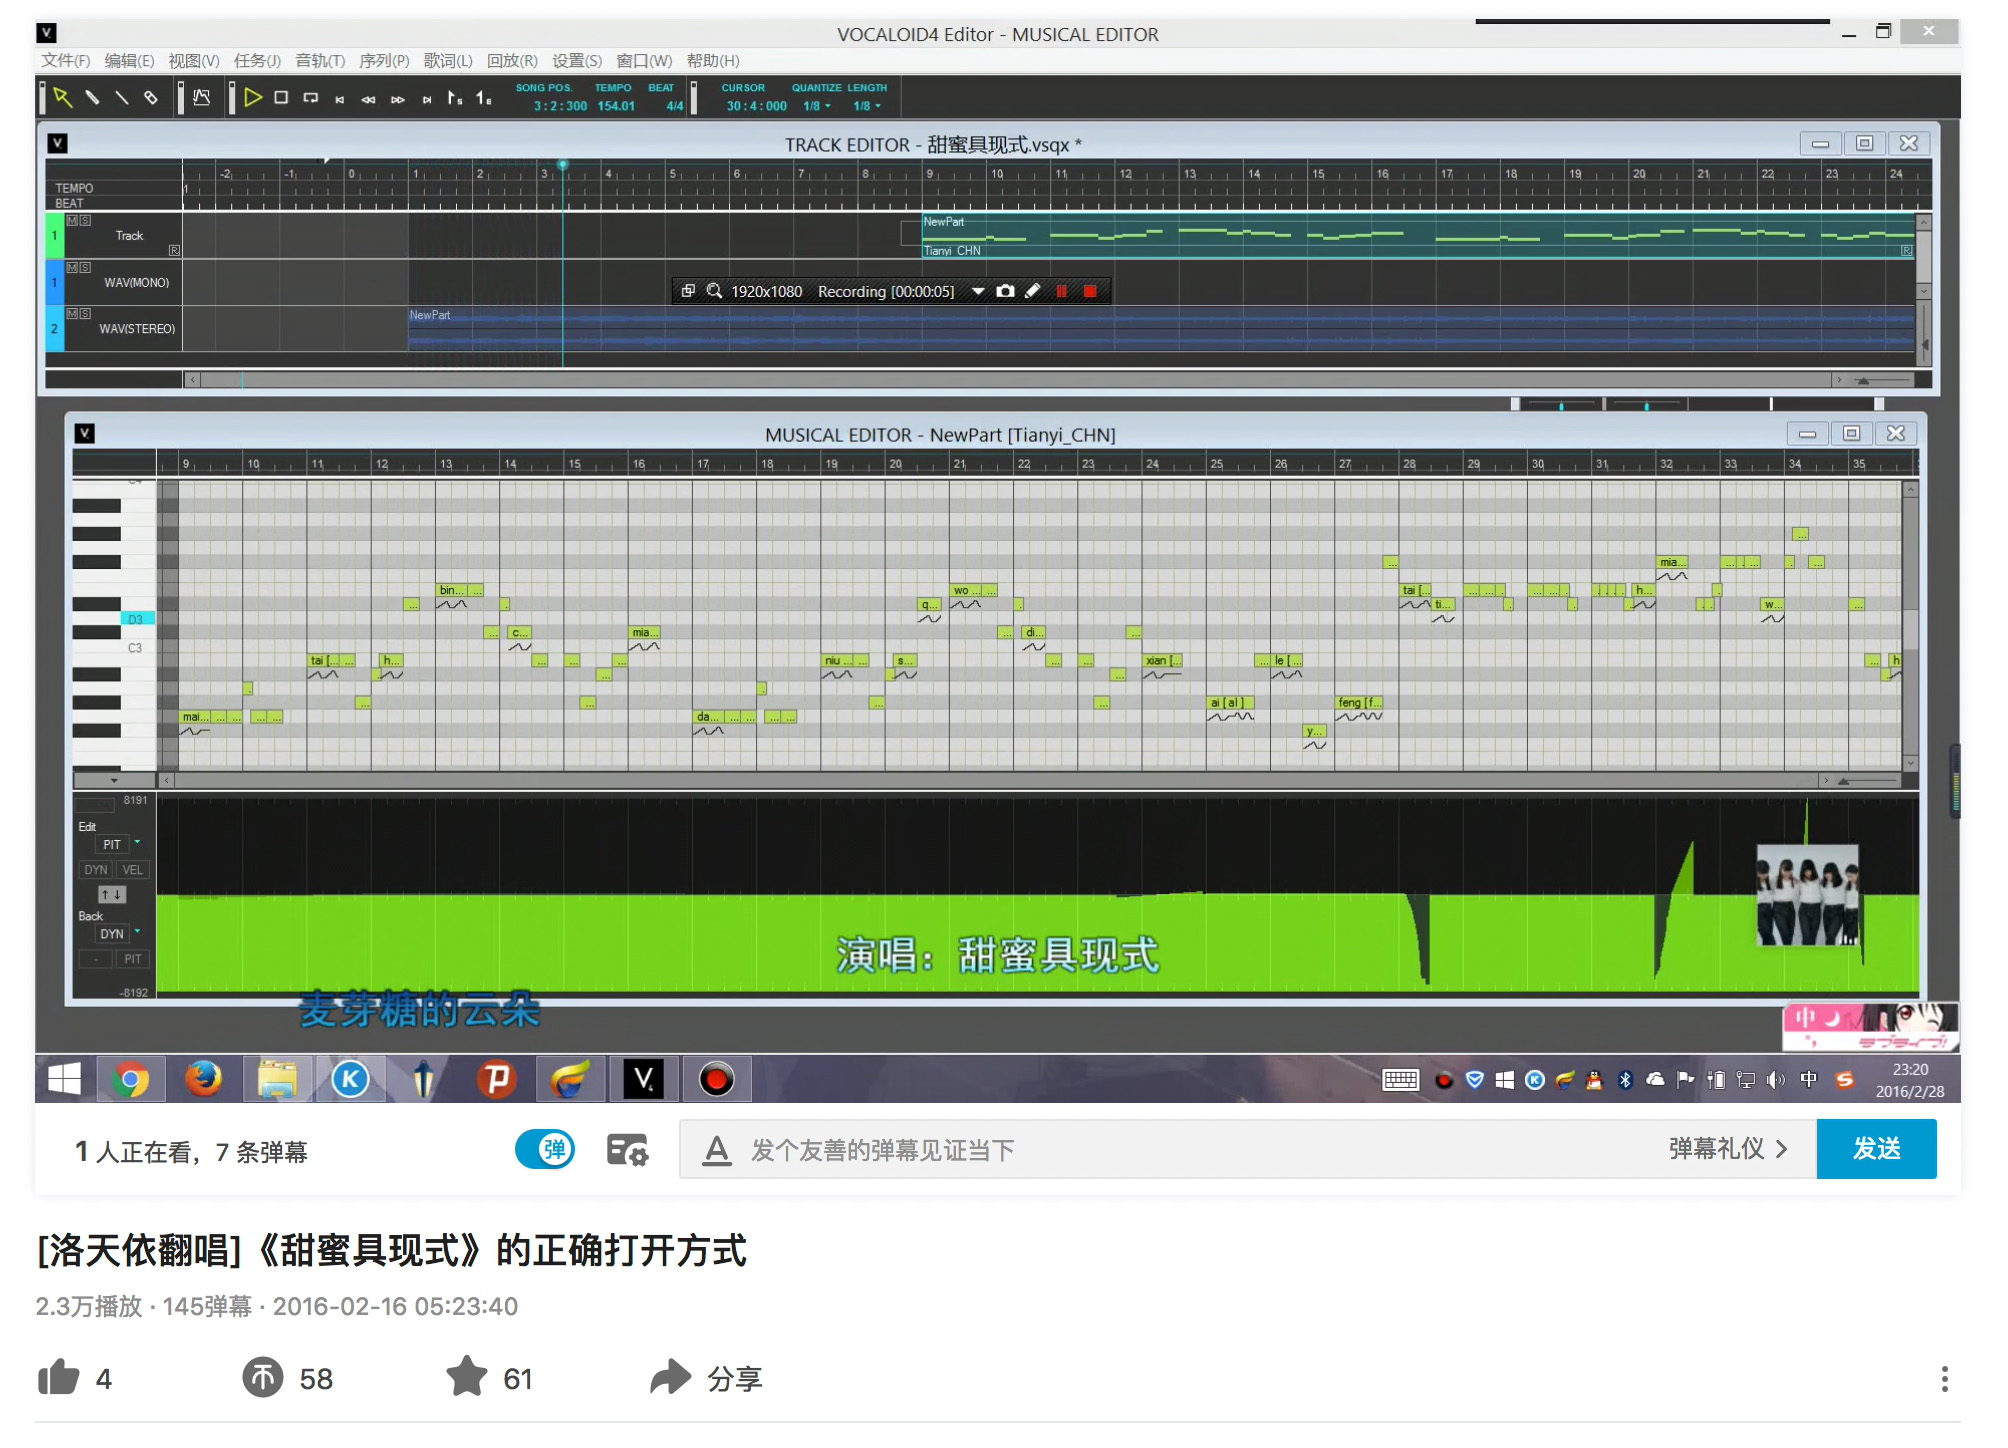Stop playback with the square button

click(x=281, y=97)
